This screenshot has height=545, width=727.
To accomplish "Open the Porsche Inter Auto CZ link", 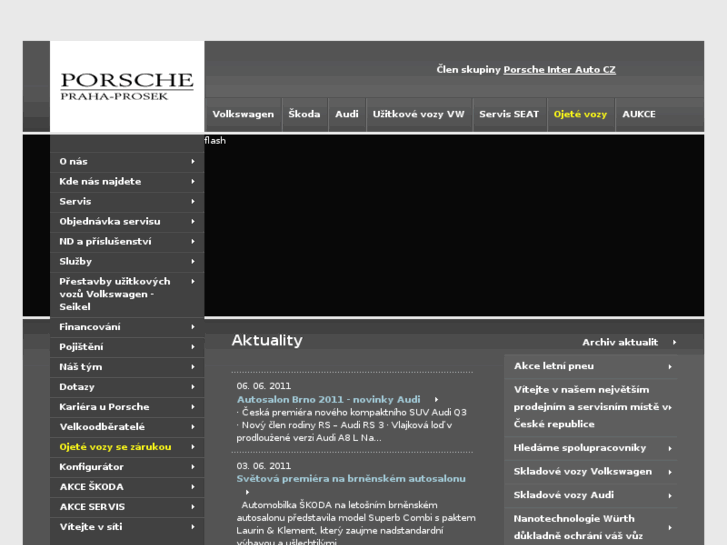I will click(560, 70).
